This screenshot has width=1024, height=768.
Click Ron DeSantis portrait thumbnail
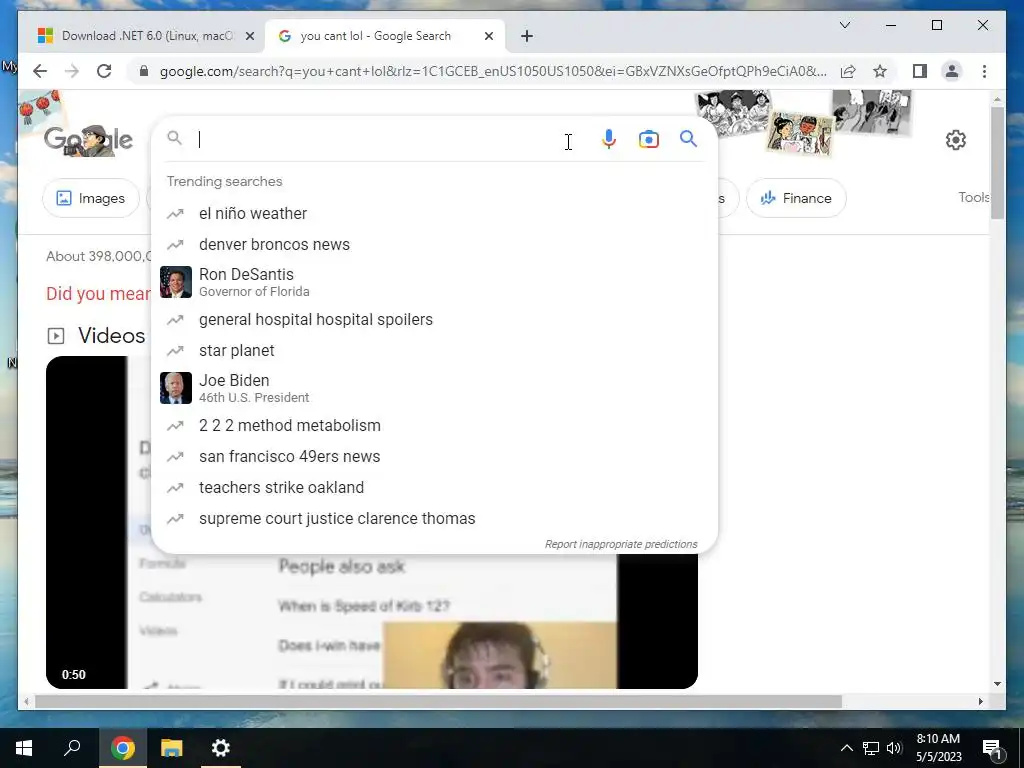(176, 282)
